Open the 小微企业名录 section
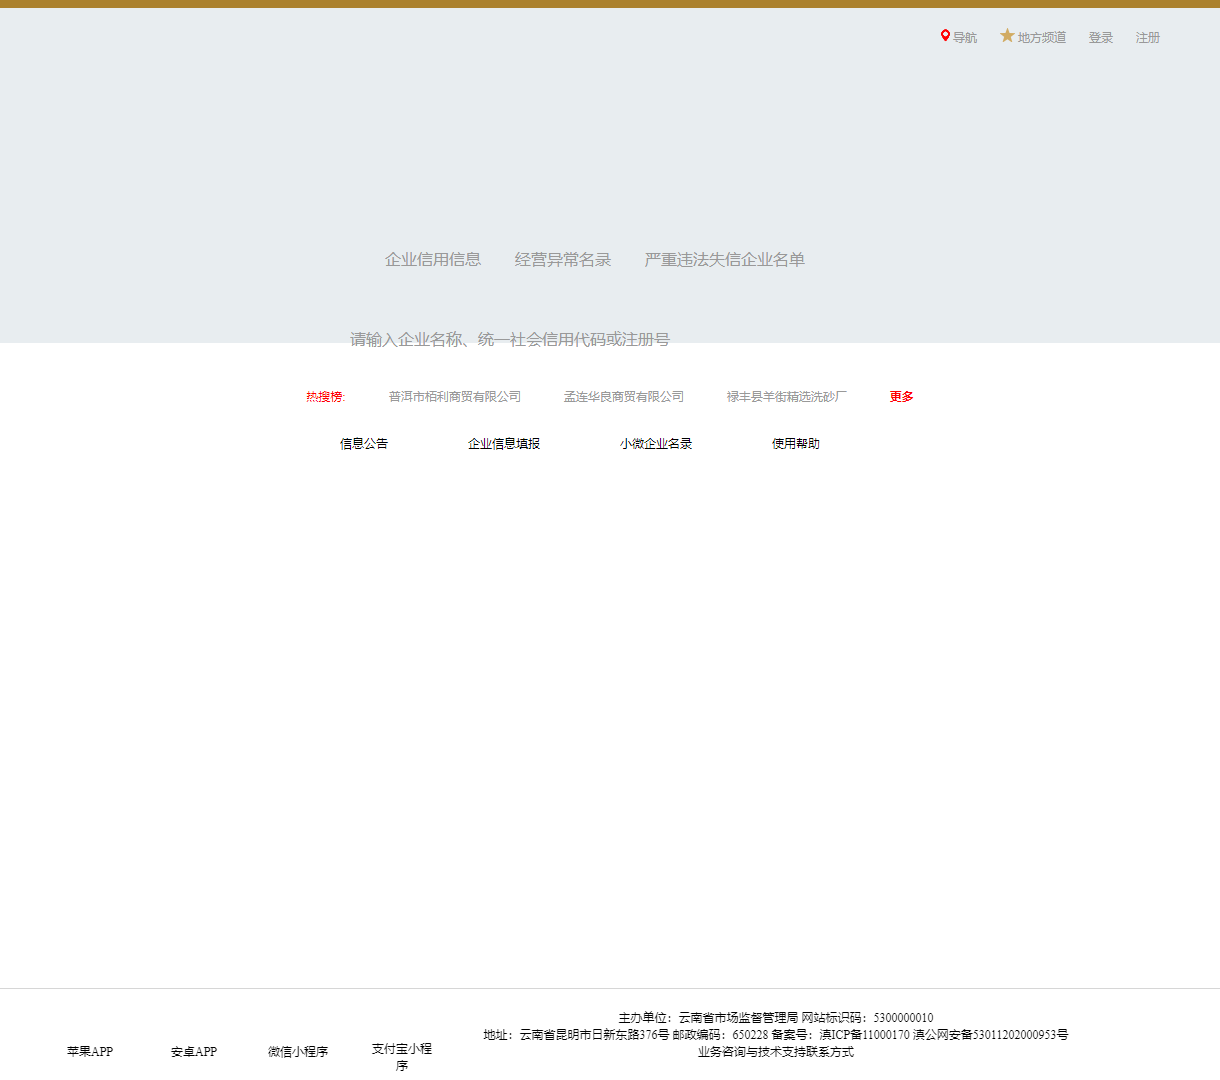This screenshot has width=1220, height=1080. pos(655,443)
